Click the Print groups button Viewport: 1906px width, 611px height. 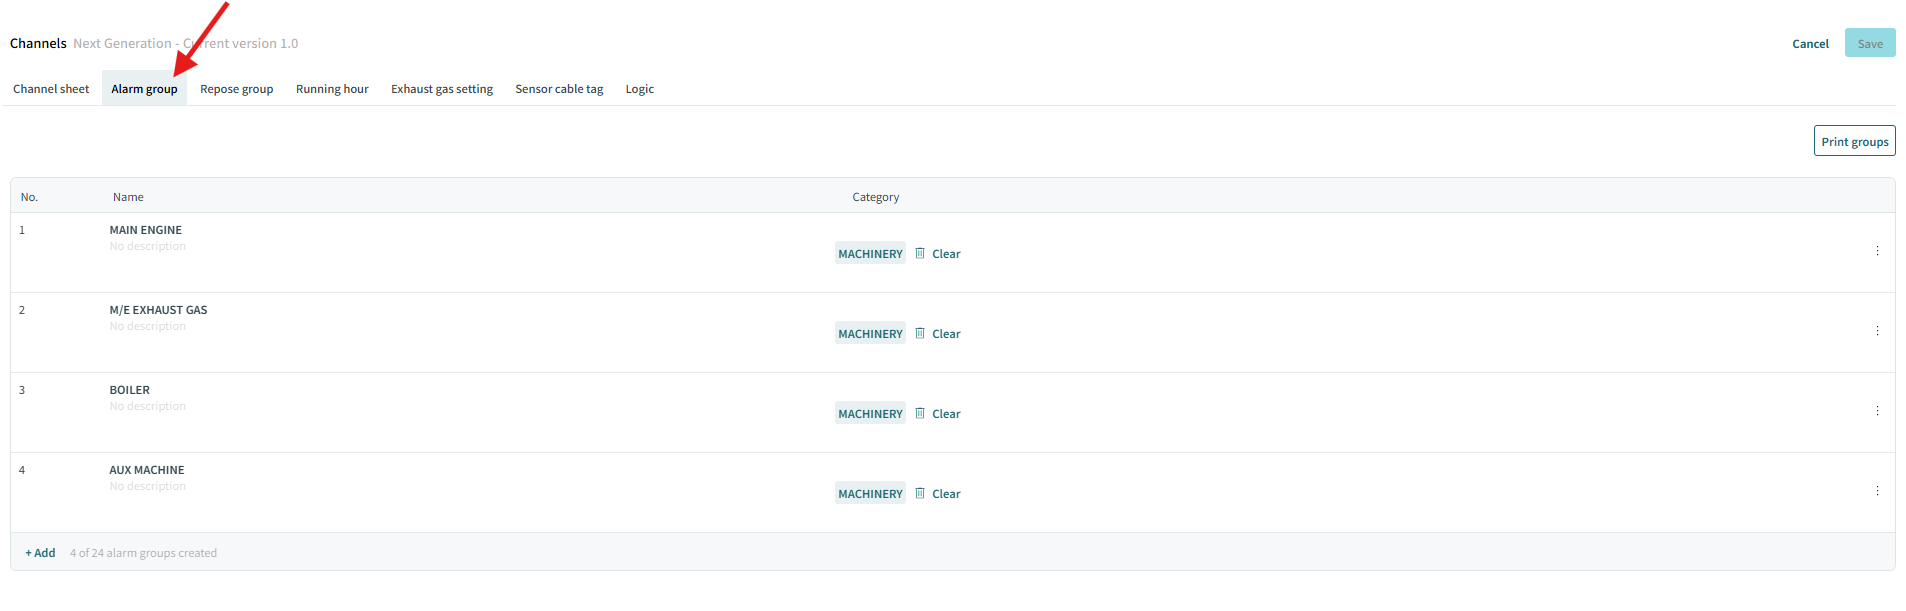(1855, 141)
